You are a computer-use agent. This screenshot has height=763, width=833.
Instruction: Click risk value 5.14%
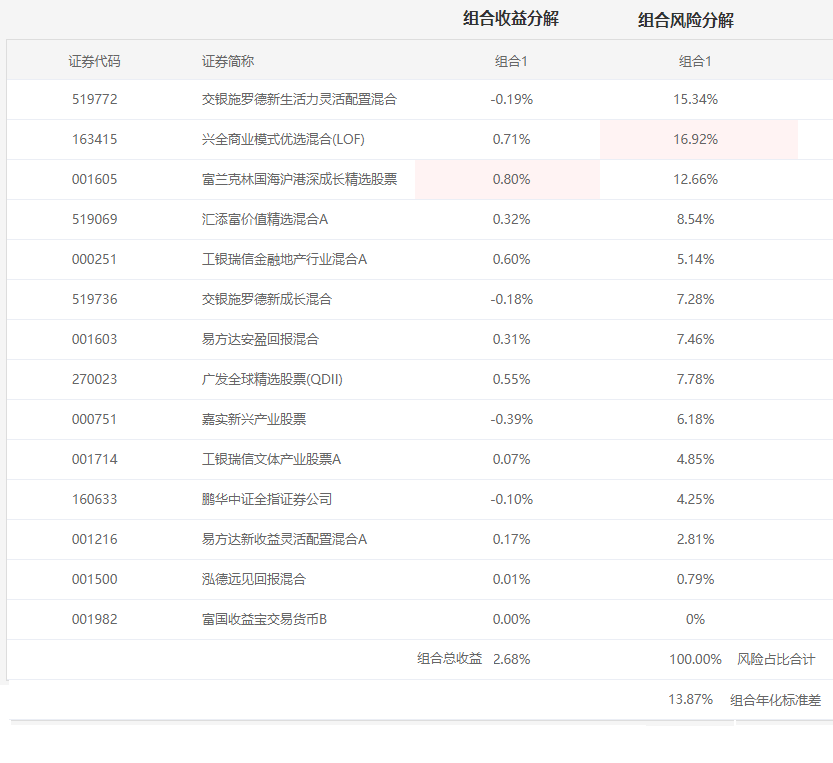(695, 259)
